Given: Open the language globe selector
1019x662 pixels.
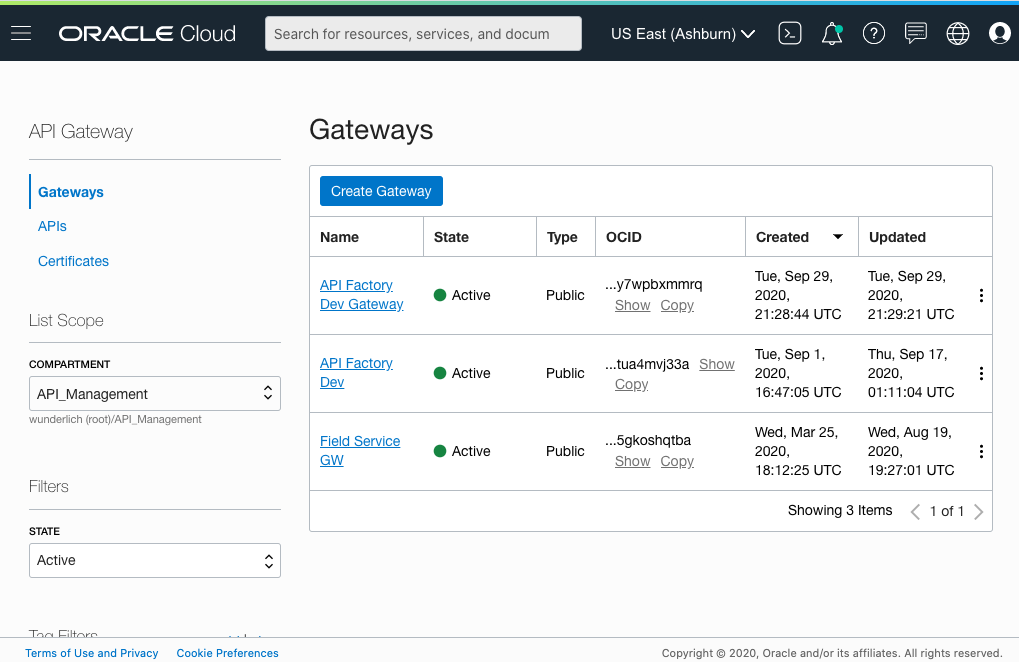Looking at the screenshot, I should [x=957, y=33].
